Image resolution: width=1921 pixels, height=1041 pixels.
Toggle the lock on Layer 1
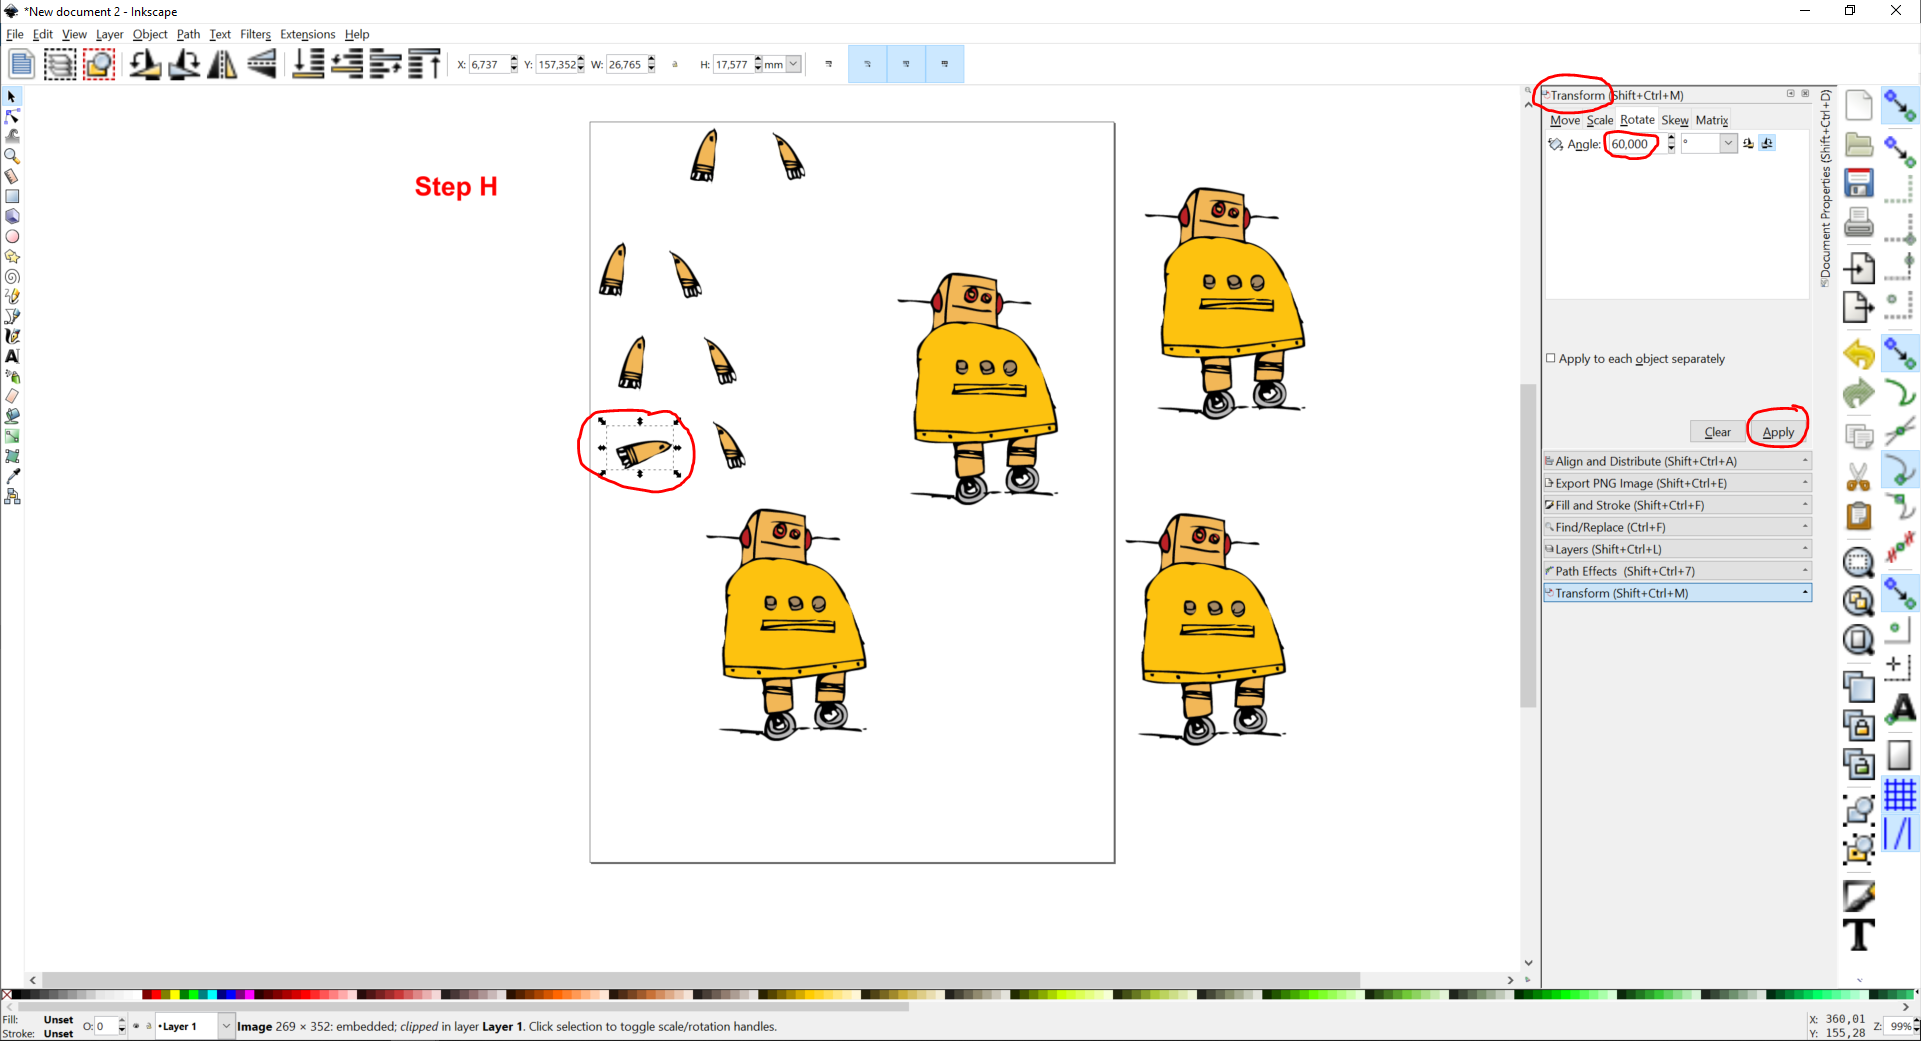tap(149, 1027)
